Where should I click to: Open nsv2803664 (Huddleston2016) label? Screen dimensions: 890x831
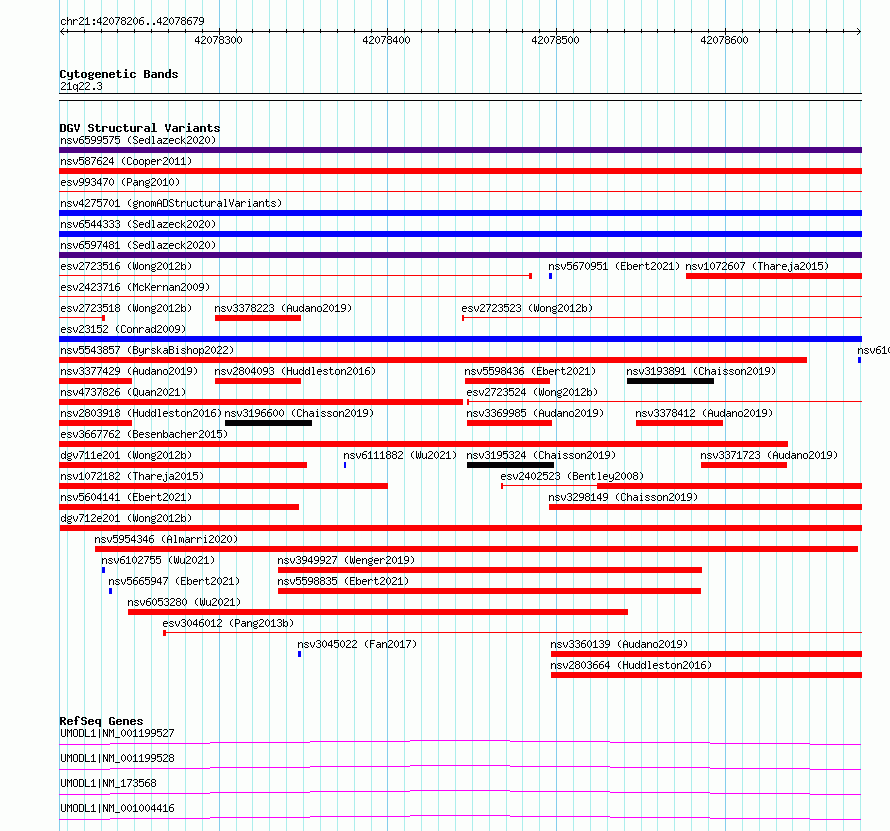tap(631, 665)
